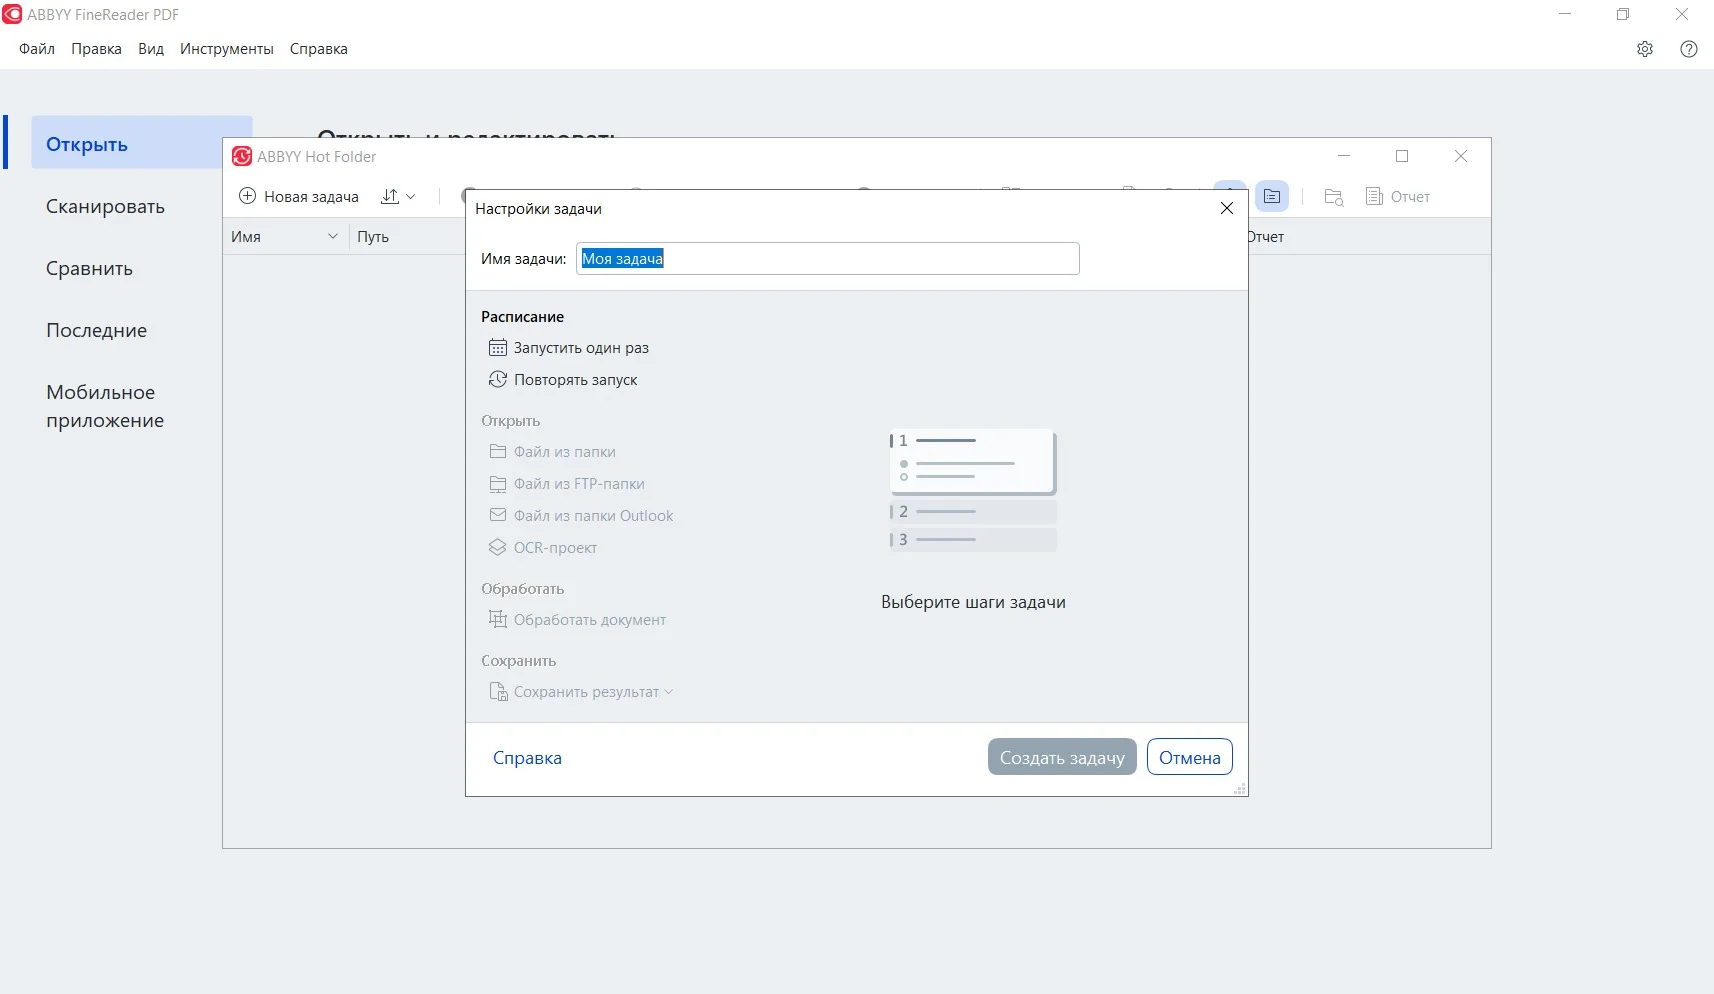Image resolution: width=1714 pixels, height=994 pixels.
Task: Click the folder with magnifier icon in Hot Folder toolbar
Action: point(1334,197)
